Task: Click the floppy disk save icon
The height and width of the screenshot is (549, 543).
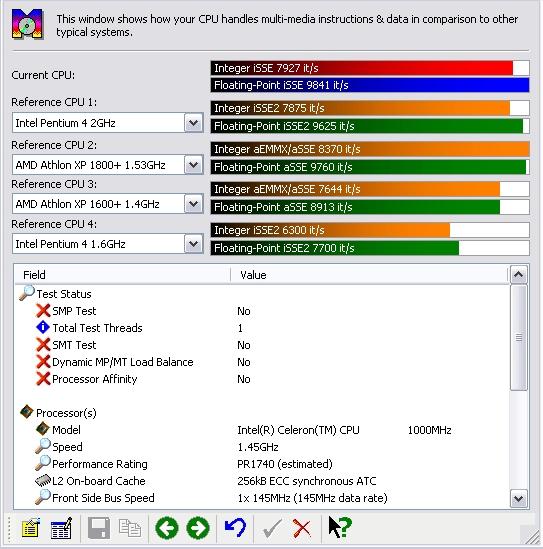Action: 99,528
